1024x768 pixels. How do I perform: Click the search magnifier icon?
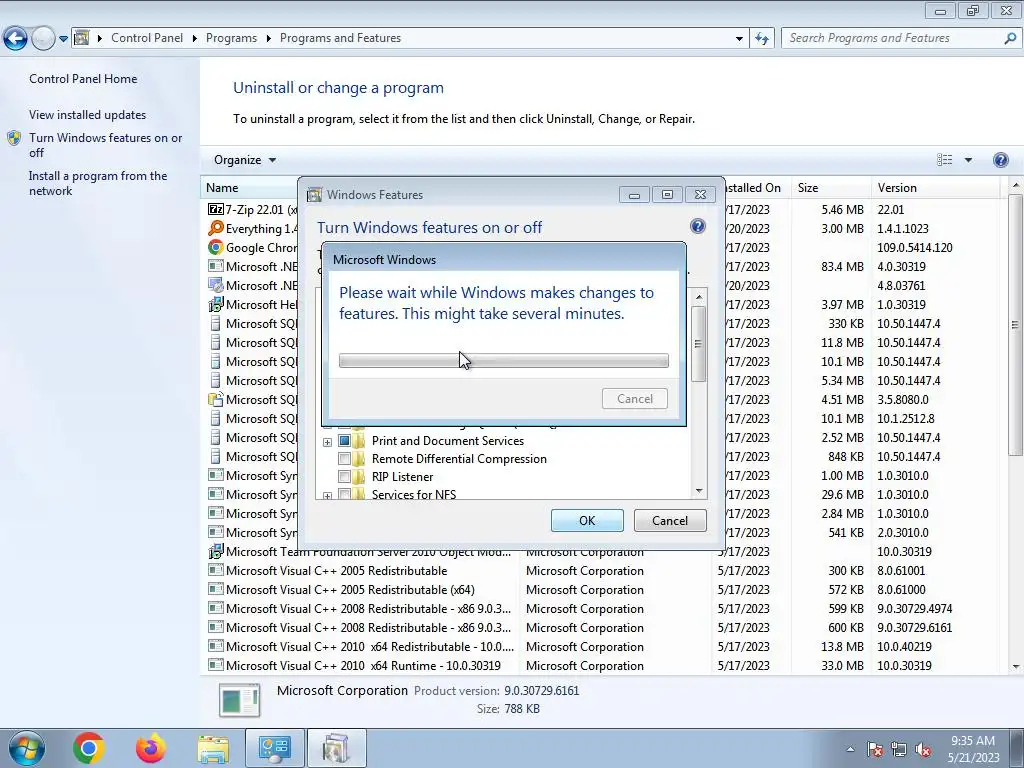(1010, 38)
